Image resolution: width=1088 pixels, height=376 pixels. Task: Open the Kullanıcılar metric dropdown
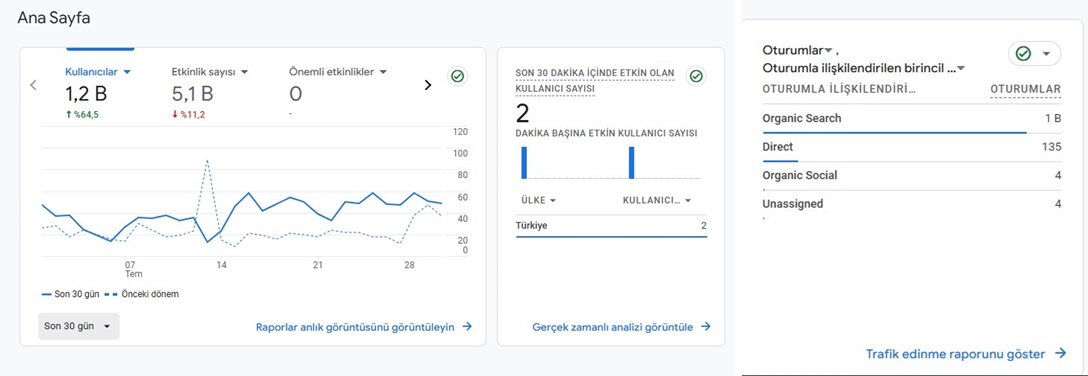[99, 71]
